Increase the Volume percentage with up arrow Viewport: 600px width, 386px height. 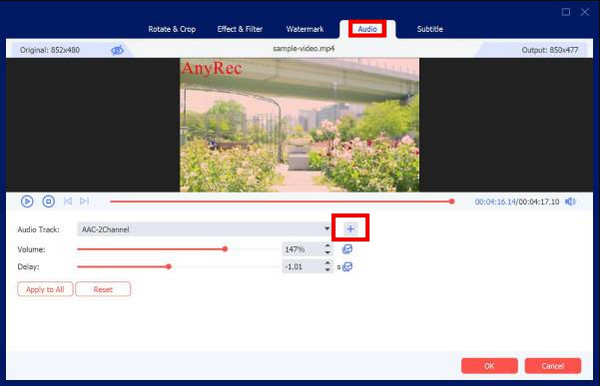(328, 246)
